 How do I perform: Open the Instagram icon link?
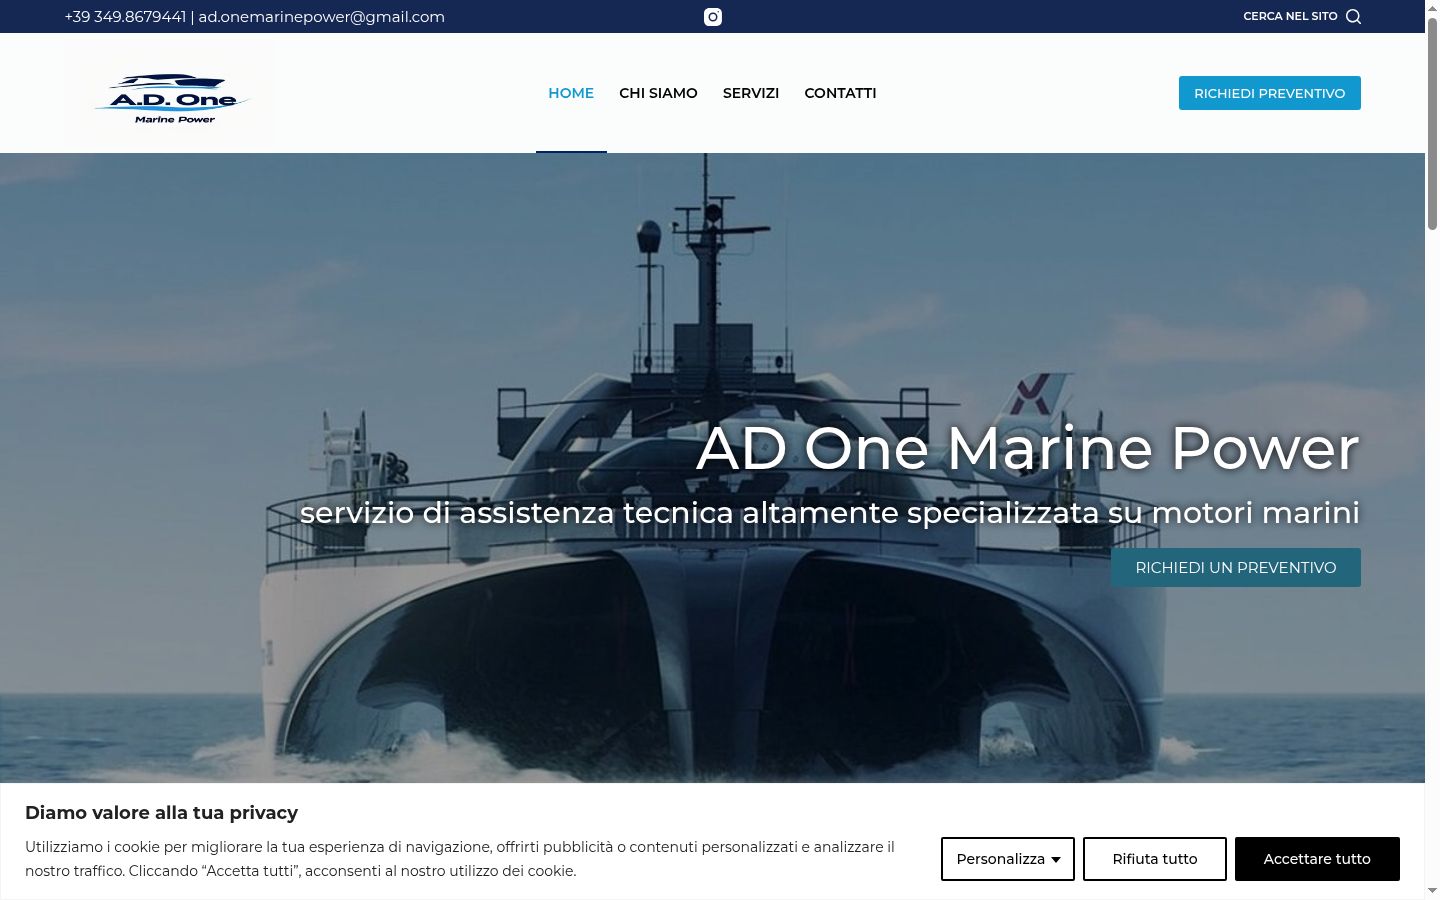(713, 17)
